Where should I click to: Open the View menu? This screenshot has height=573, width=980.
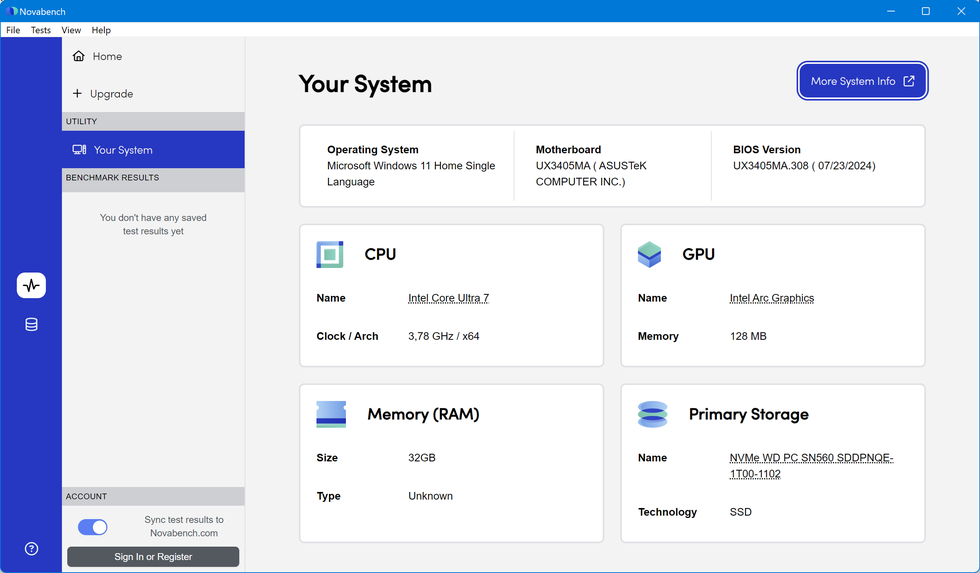pyautogui.click(x=71, y=30)
